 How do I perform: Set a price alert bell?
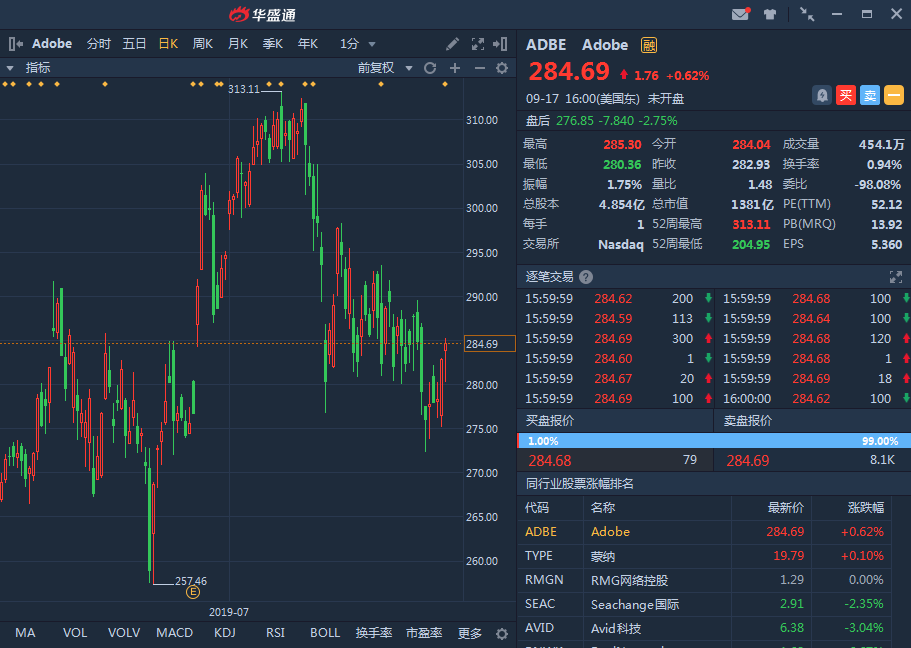point(822,95)
